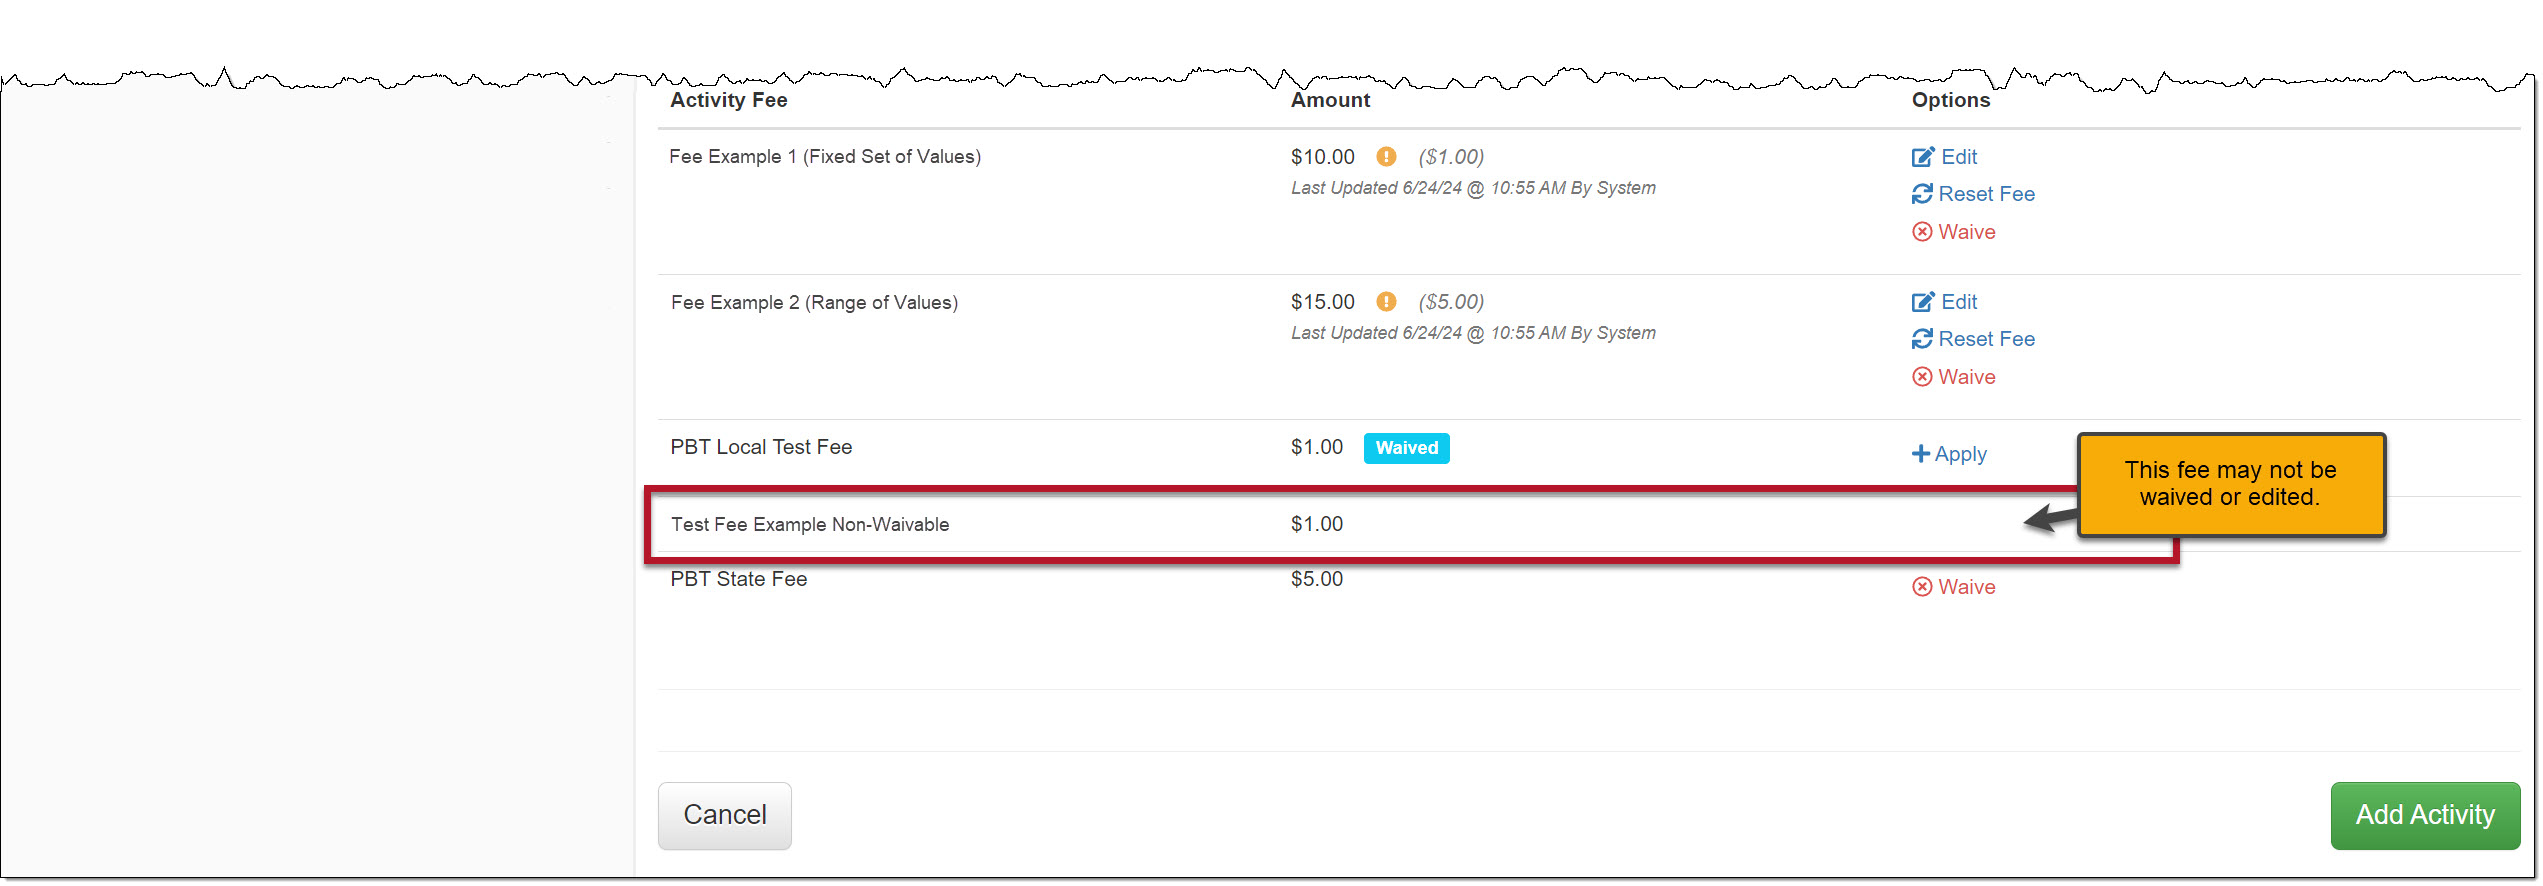
Task: Click the Reset Fee refresh icon for Fee Example 2
Action: click(1922, 339)
